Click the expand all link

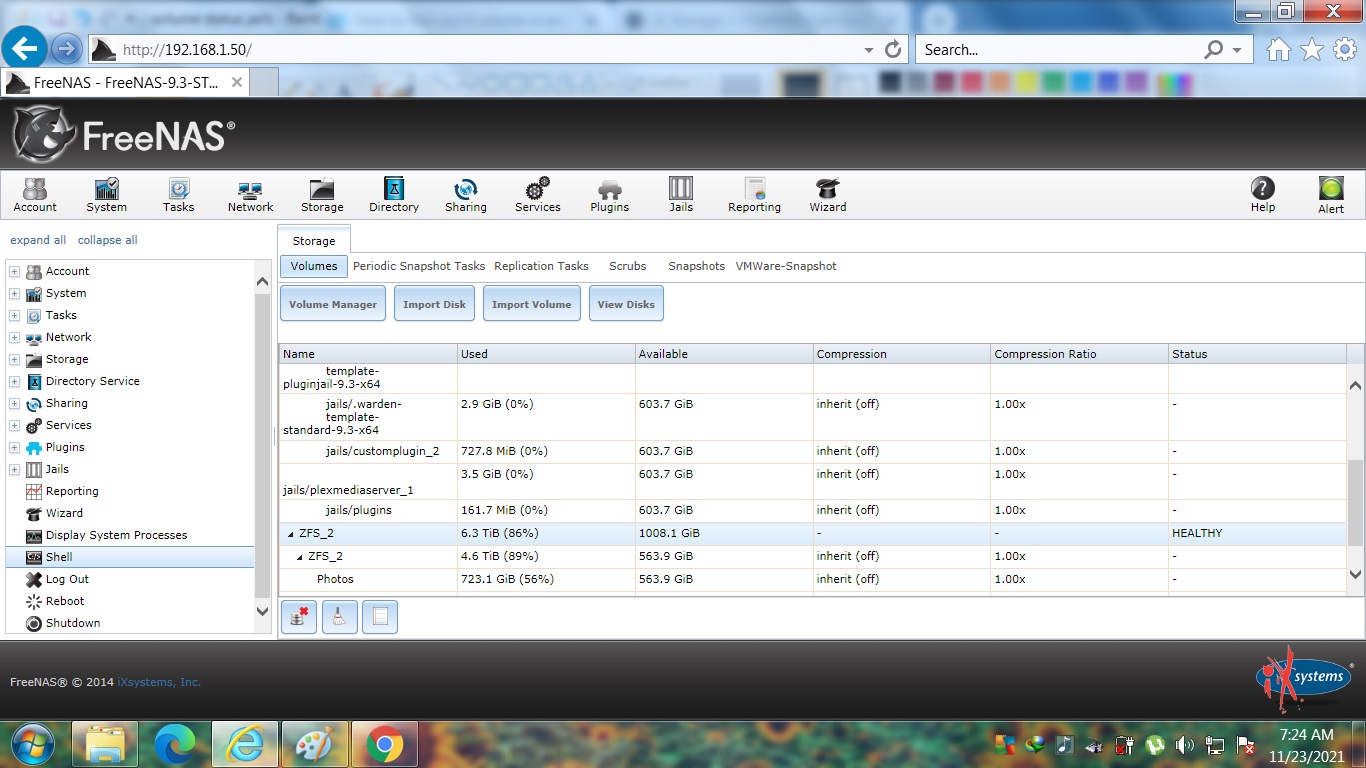[38, 240]
